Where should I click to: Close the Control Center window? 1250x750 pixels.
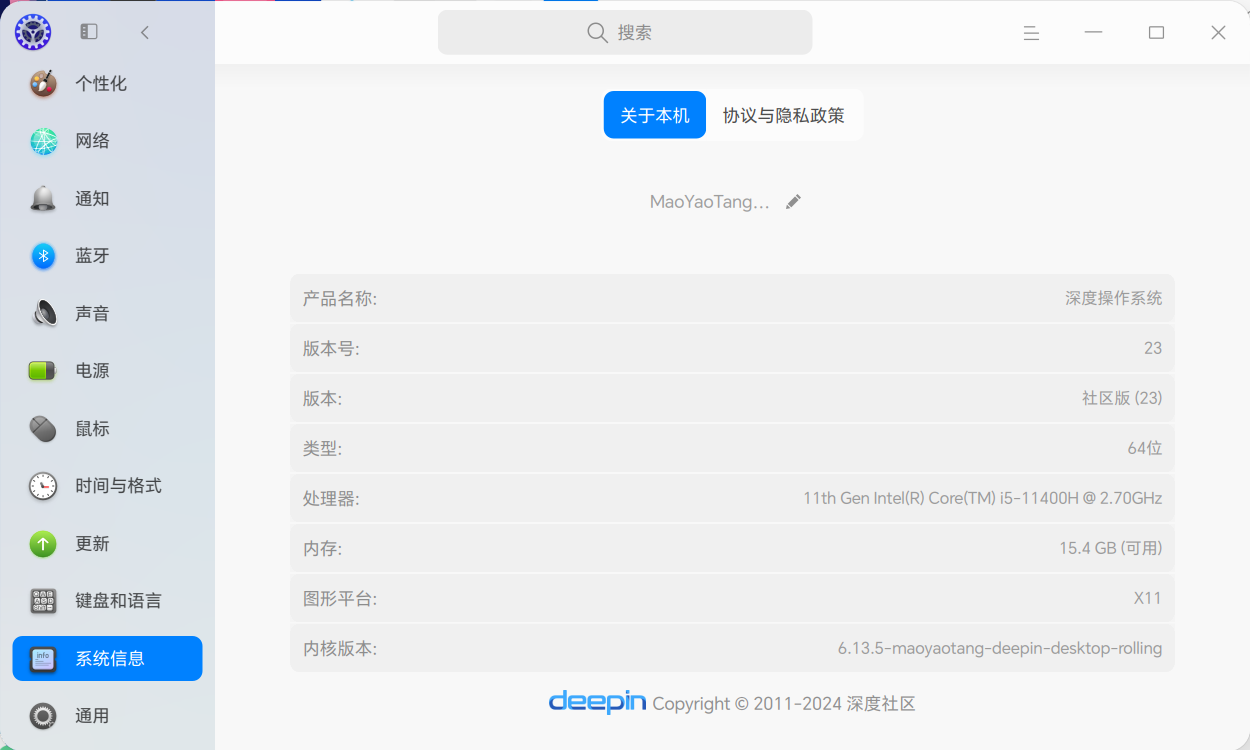coord(1218,33)
